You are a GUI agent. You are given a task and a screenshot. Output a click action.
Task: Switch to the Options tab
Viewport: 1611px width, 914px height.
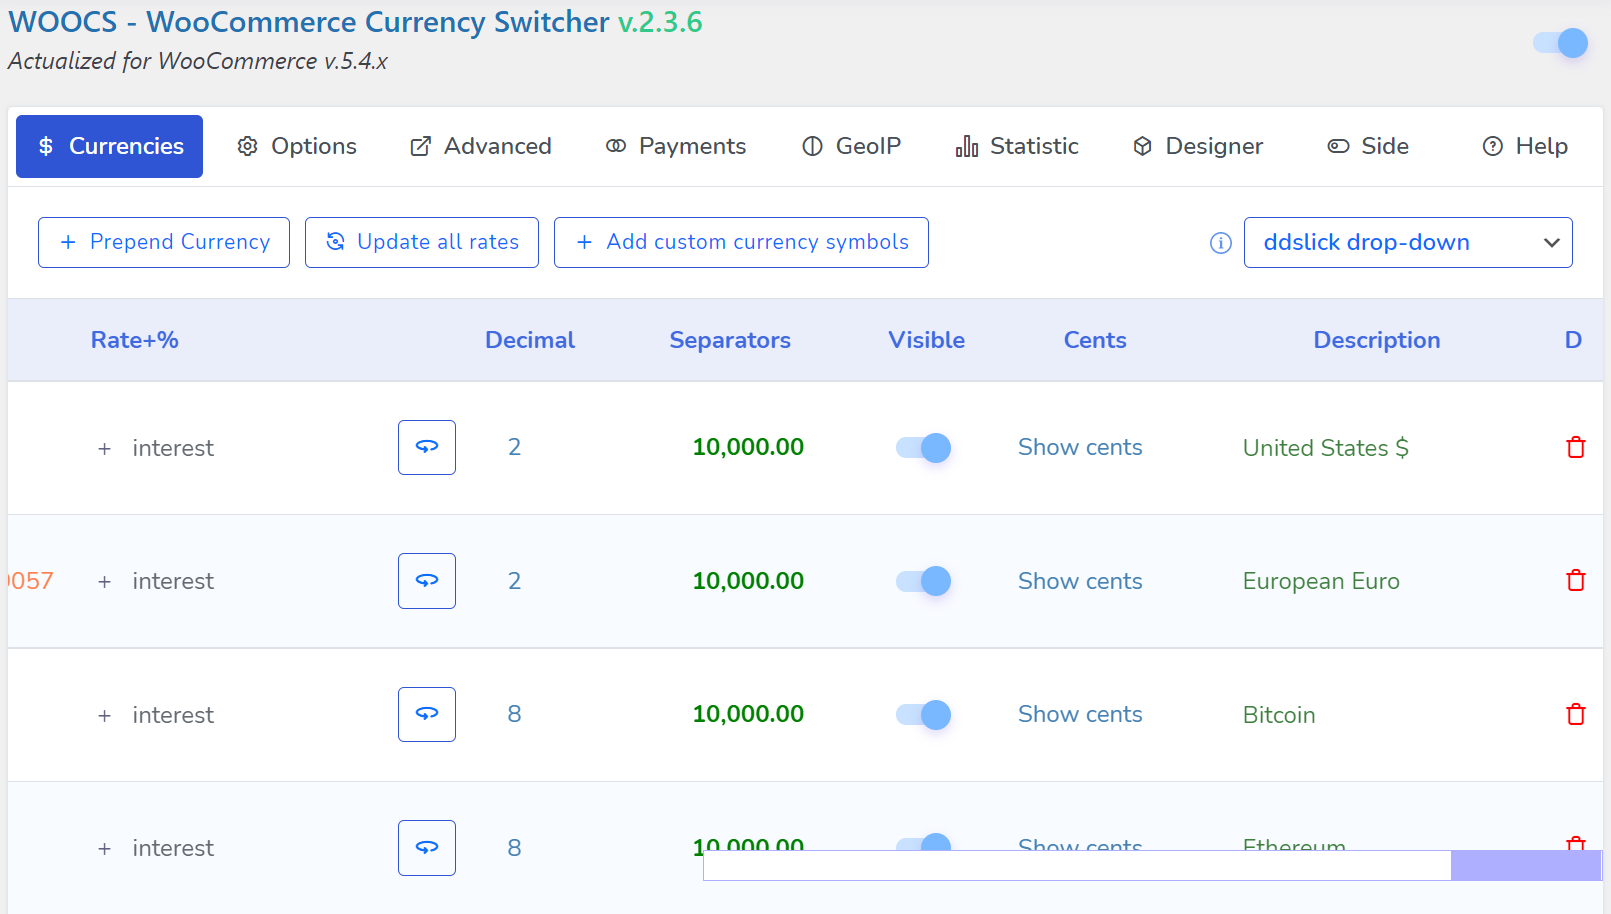click(x=297, y=146)
